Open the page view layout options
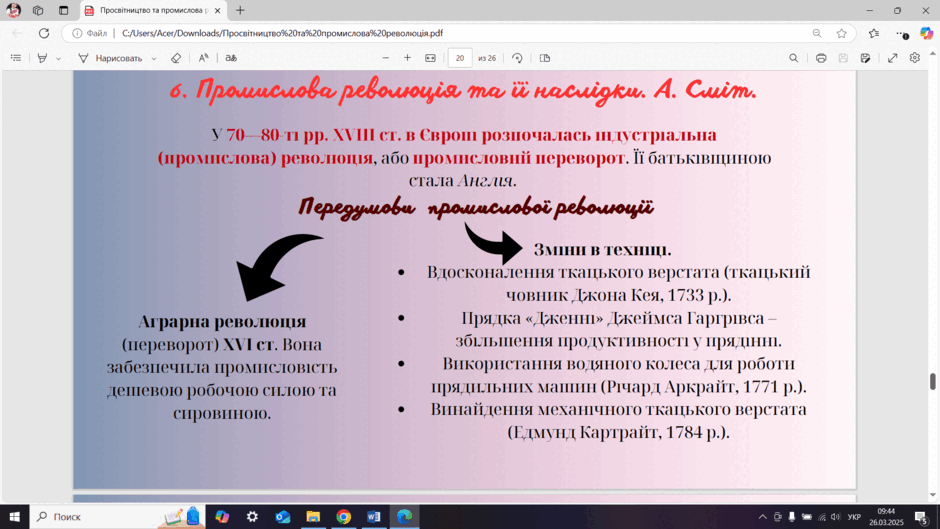Screen dimensions: 940x529 (545, 58)
